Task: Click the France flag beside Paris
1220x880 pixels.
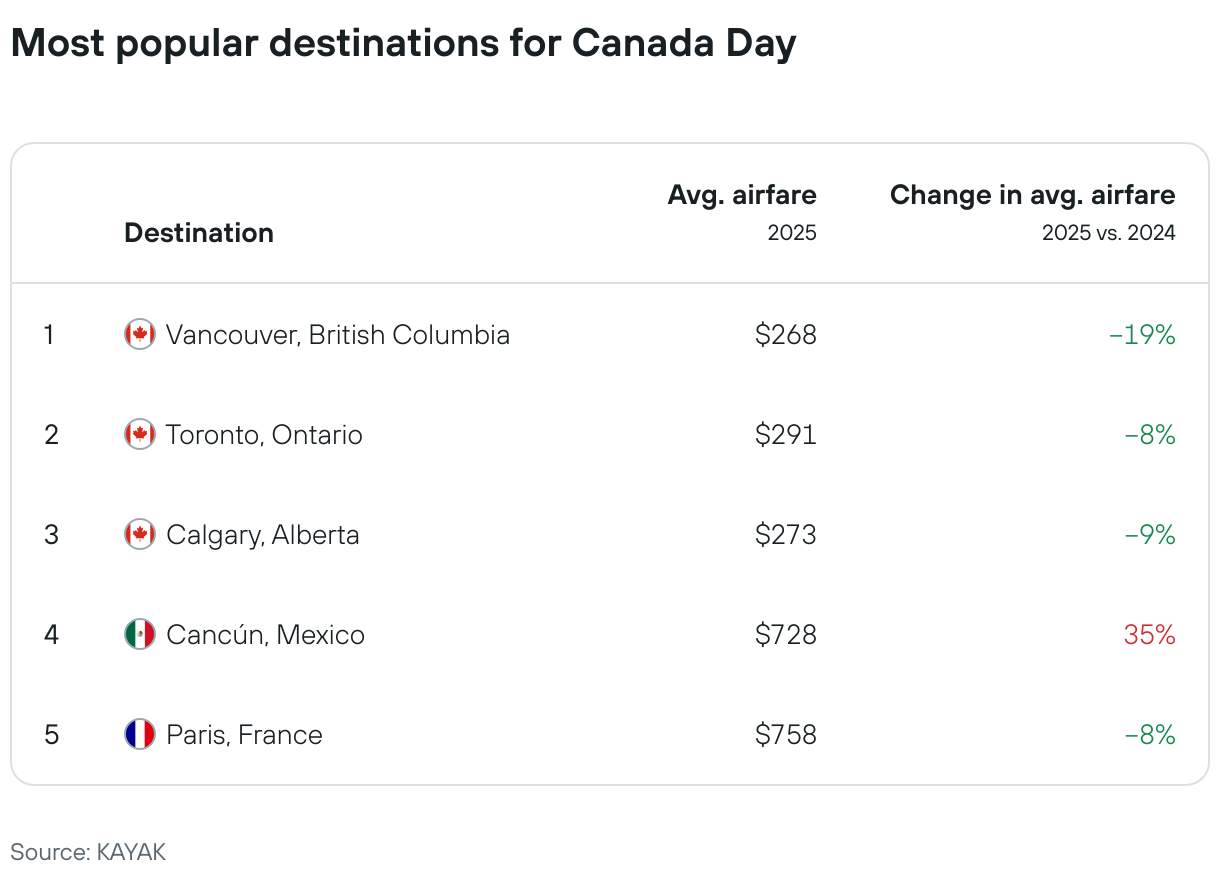Action: [x=140, y=734]
